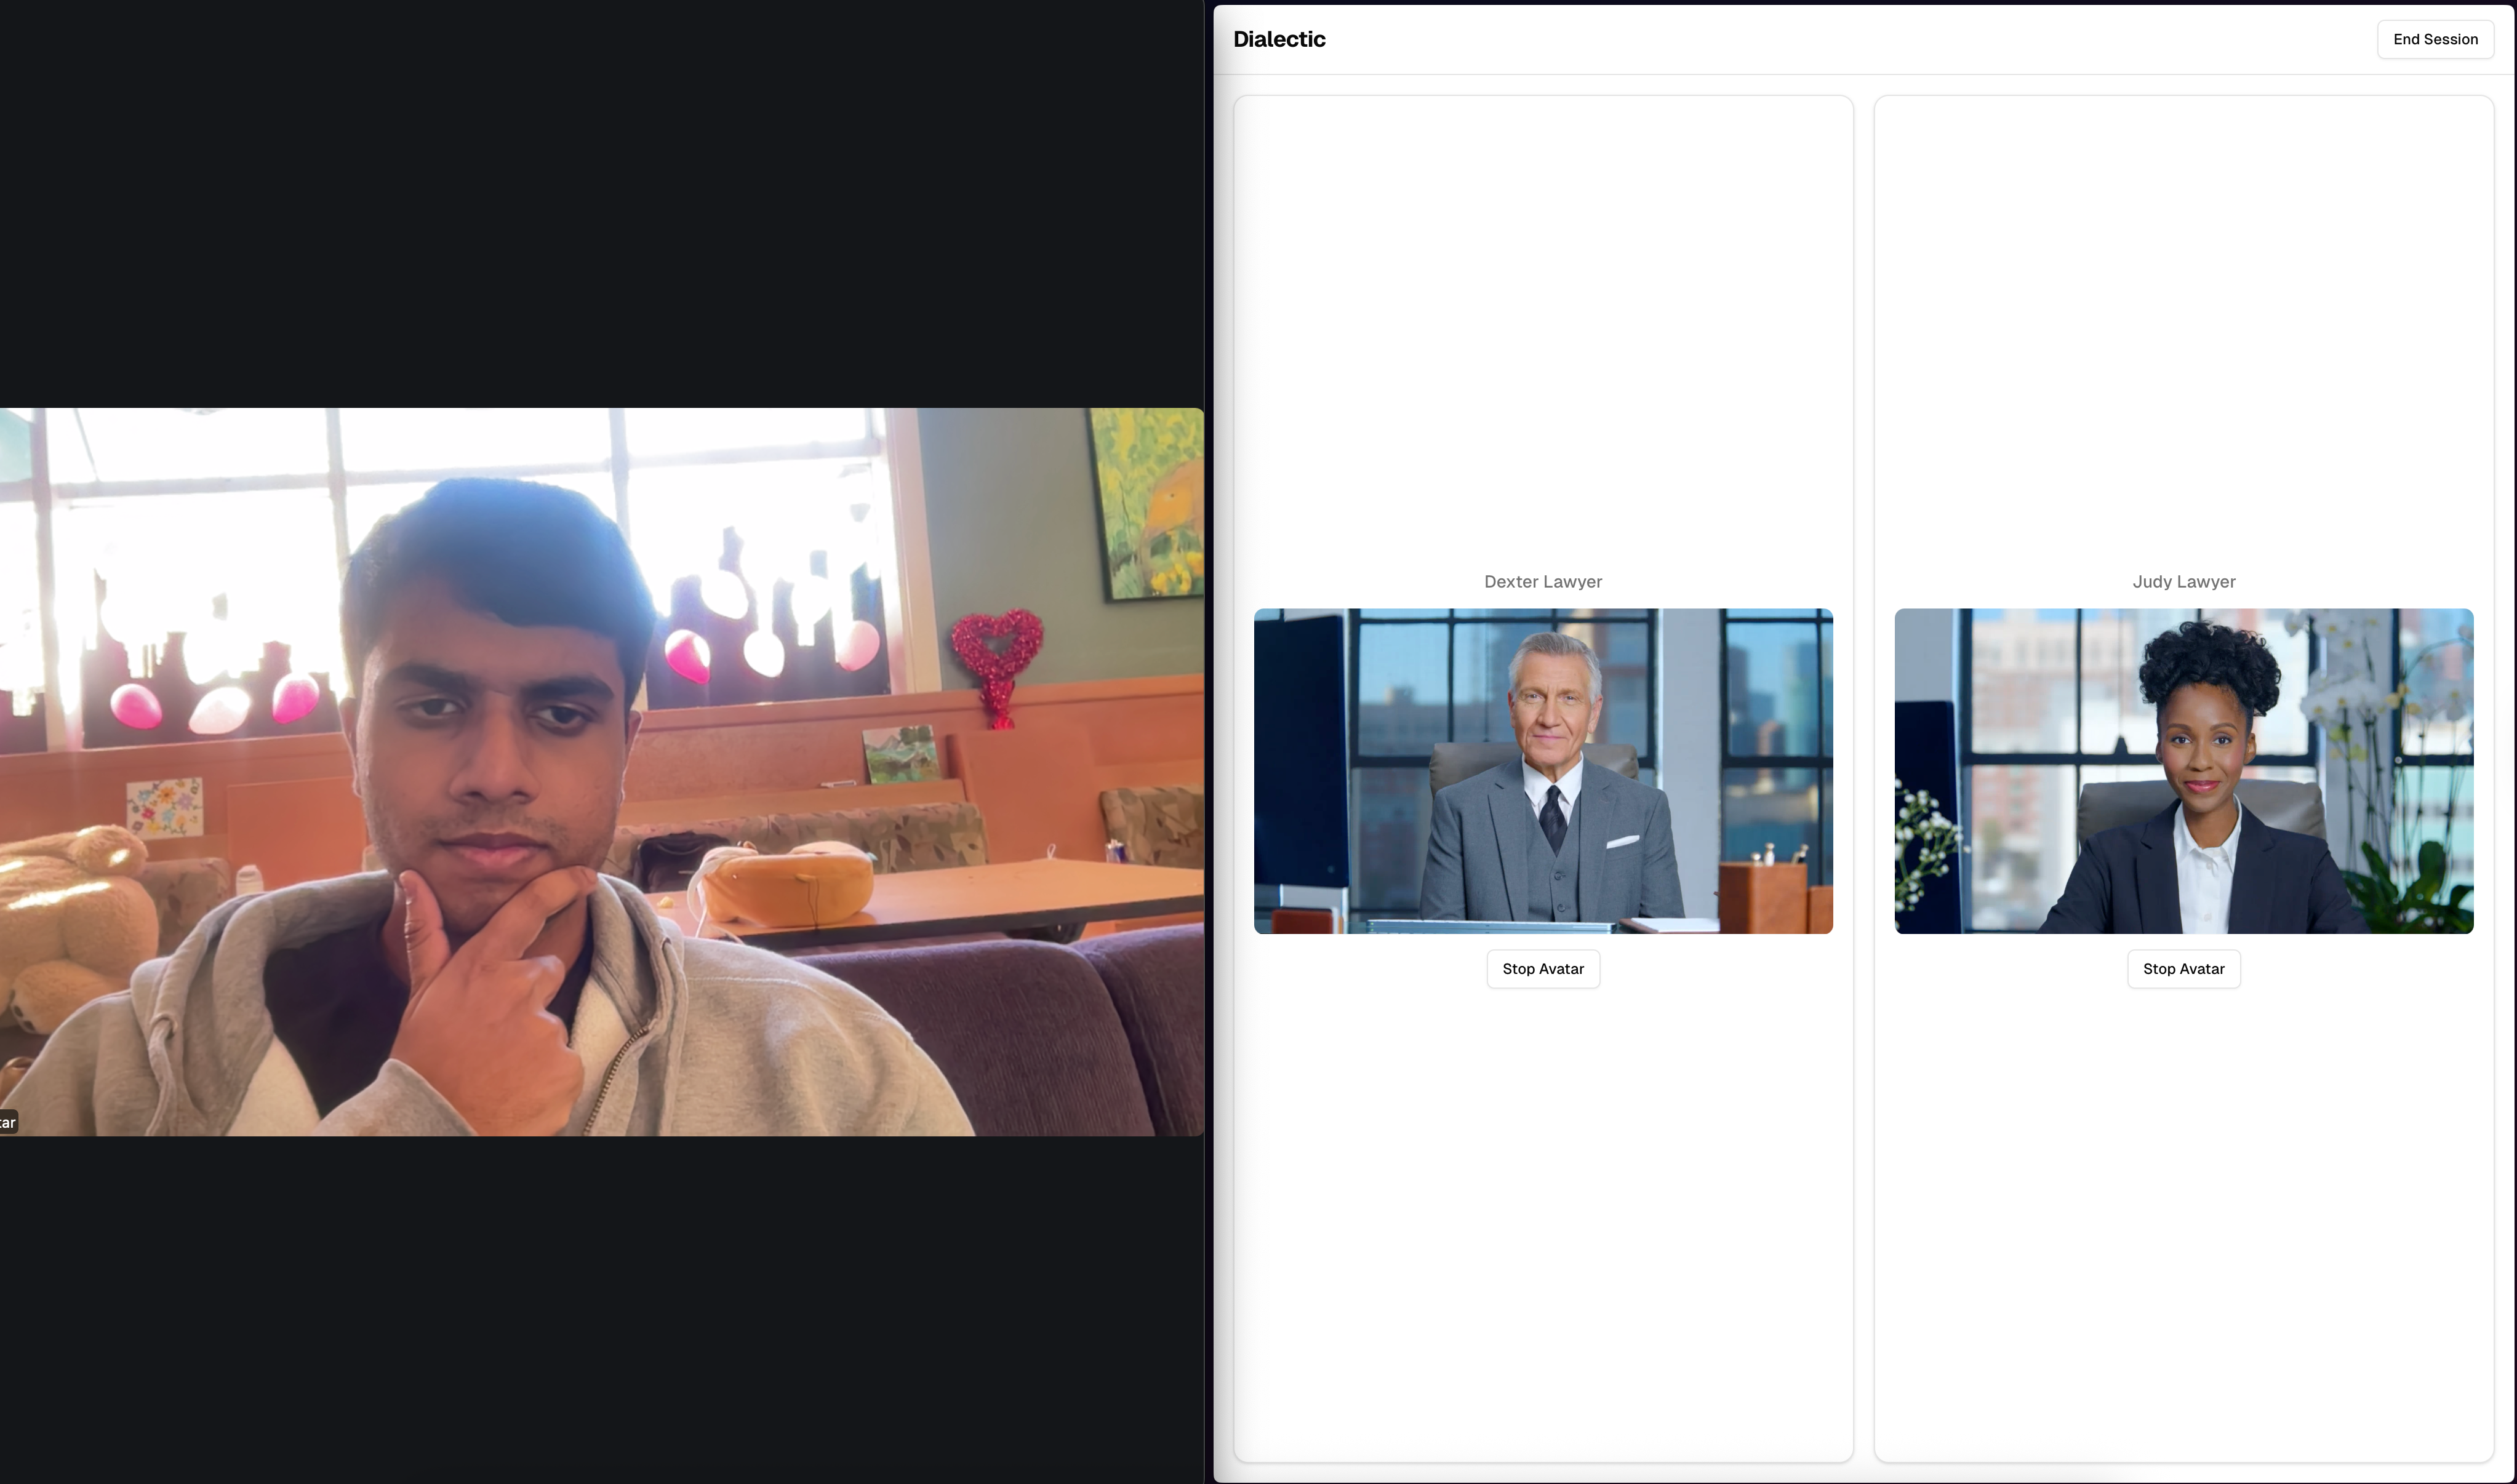This screenshot has width=2517, height=1484.
Task: Click the Dexter Lawyer name label
Action: (x=1542, y=582)
